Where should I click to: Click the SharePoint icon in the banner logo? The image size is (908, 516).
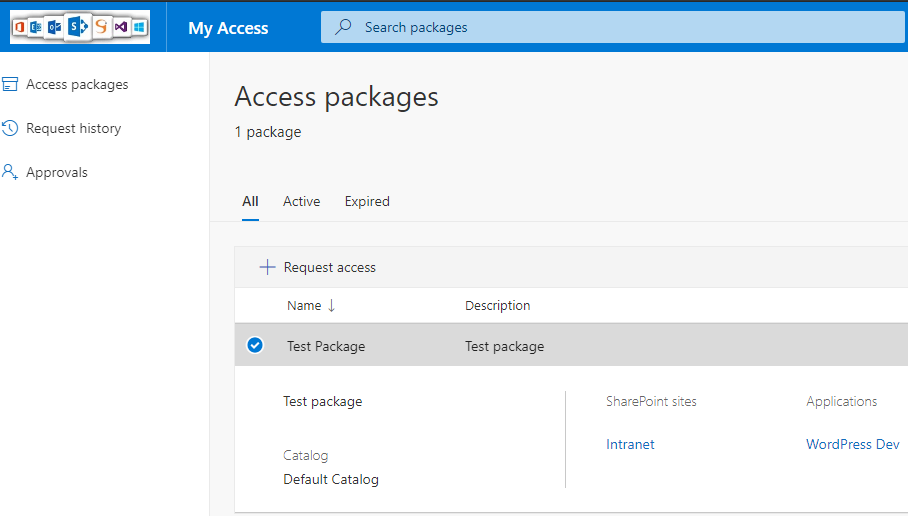coord(78,27)
